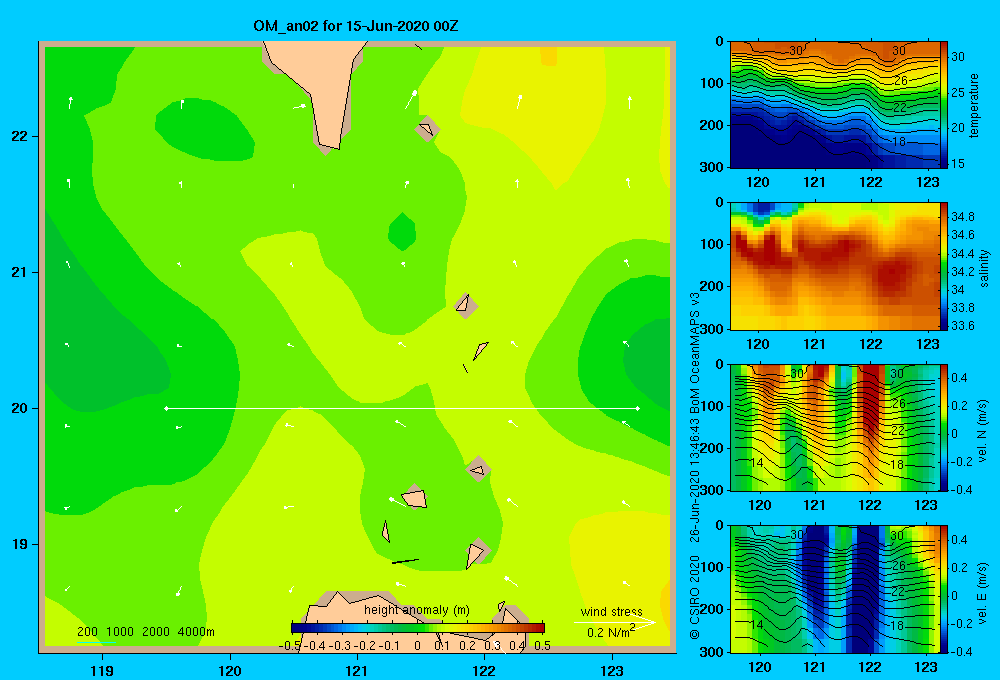
Task: Click the temperature panel color scale
Action: (x=944, y=105)
